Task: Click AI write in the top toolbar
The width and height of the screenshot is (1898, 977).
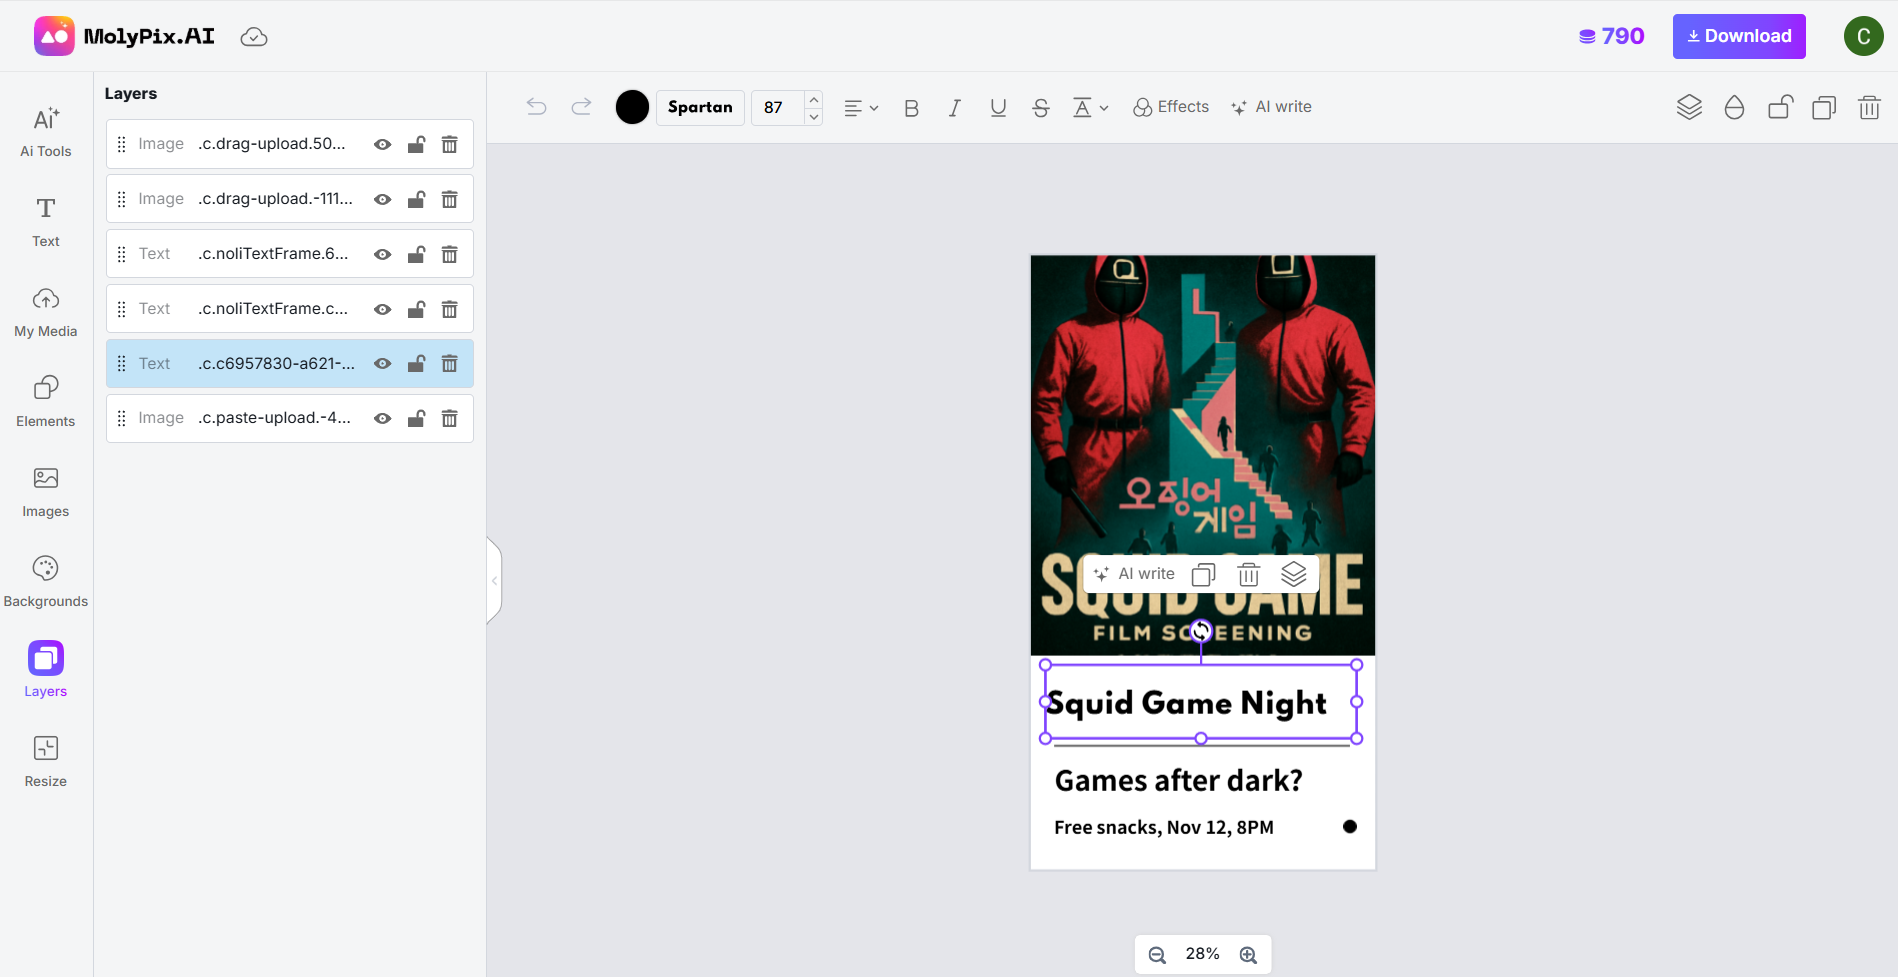Action: (1271, 107)
